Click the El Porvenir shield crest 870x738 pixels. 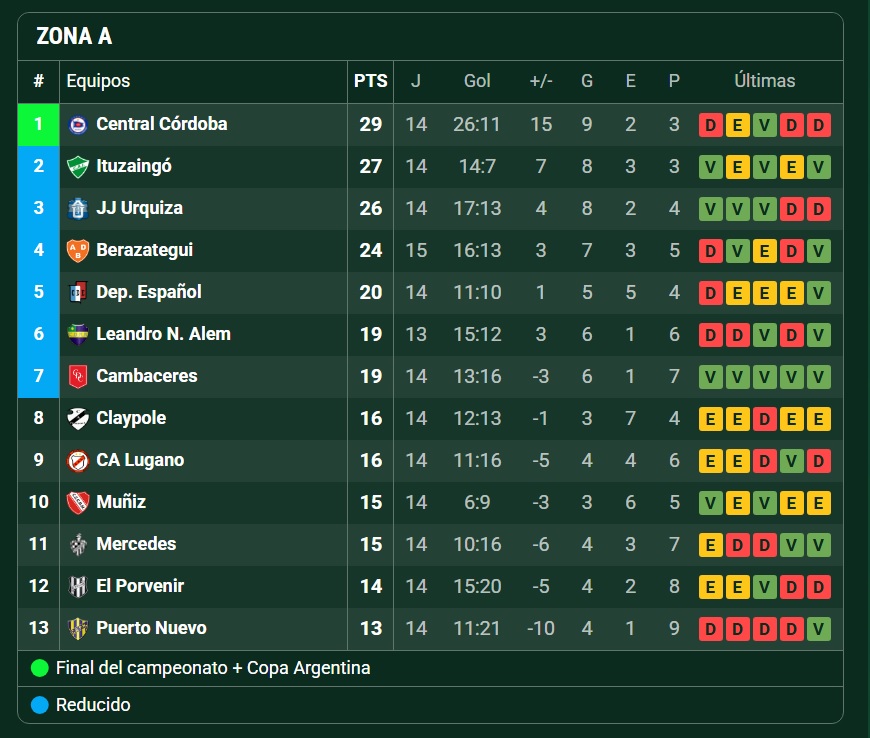pyautogui.click(x=78, y=587)
